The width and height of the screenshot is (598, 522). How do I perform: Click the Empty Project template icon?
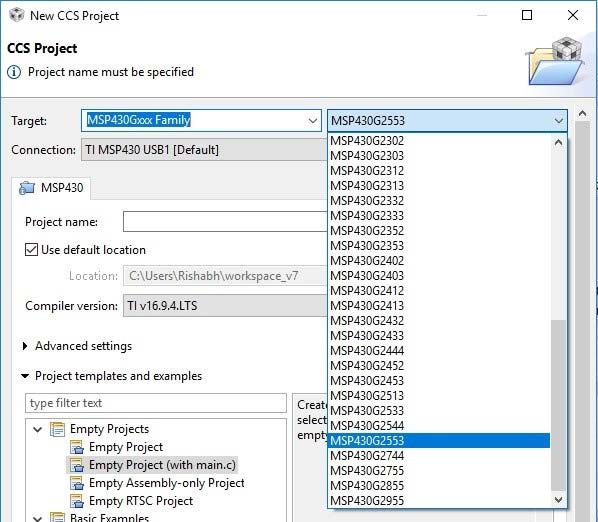click(x=77, y=447)
